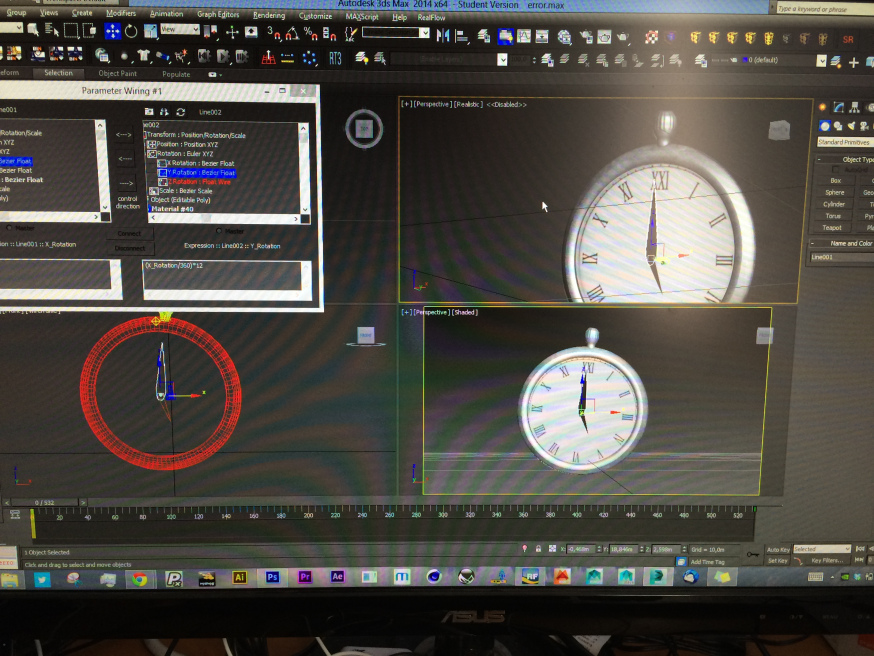
Task: Select the Move transform tool in toolbar
Action: click(x=112, y=31)
